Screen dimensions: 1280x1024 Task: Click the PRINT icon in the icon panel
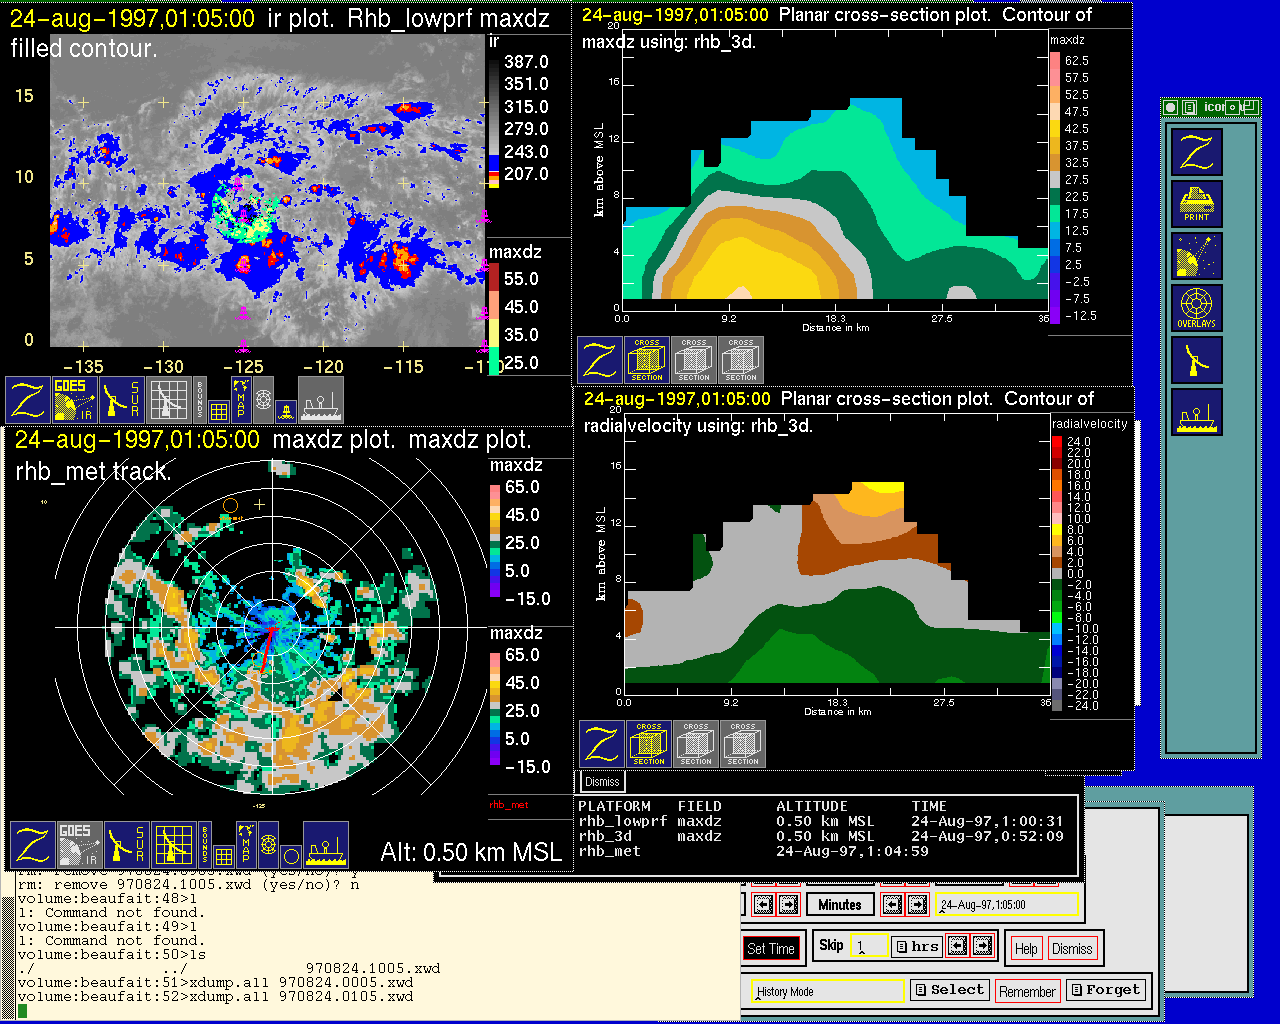[1197, 205]
